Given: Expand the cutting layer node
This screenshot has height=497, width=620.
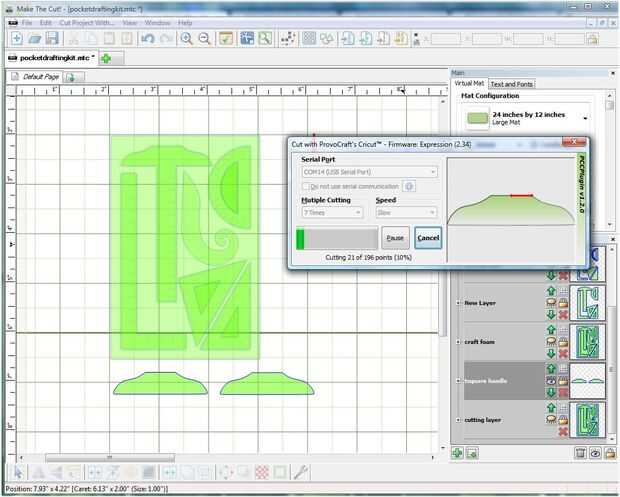Looking at the screenshot, I should (x=458, y=420).
